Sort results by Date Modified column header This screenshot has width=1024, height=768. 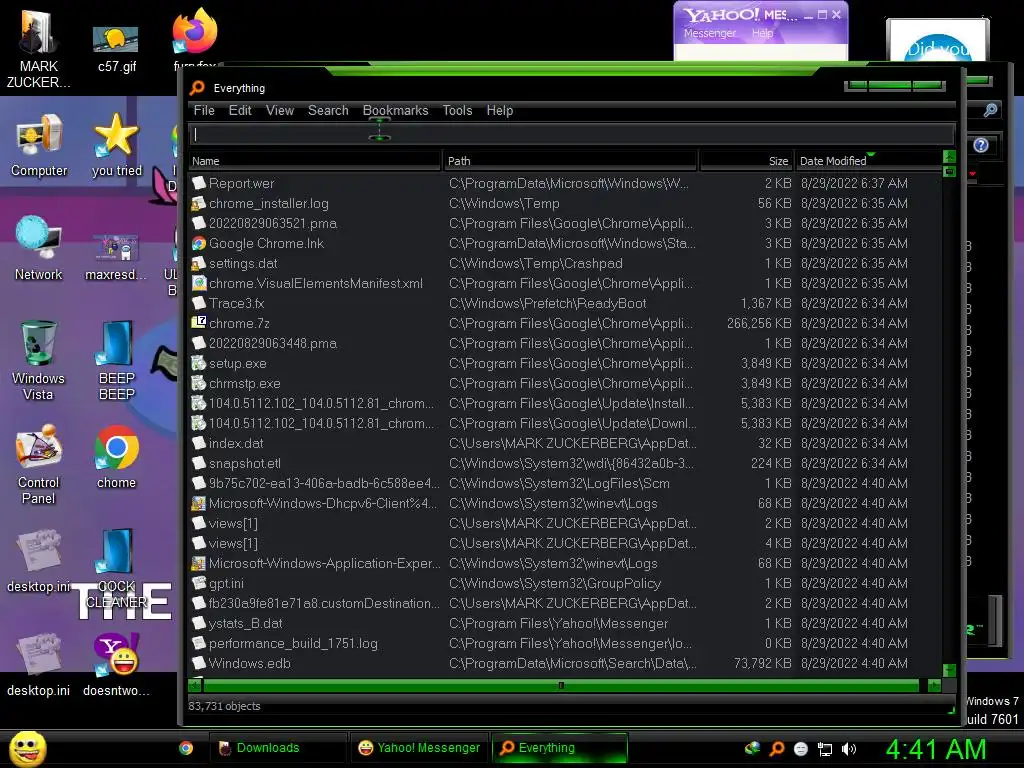869,161
